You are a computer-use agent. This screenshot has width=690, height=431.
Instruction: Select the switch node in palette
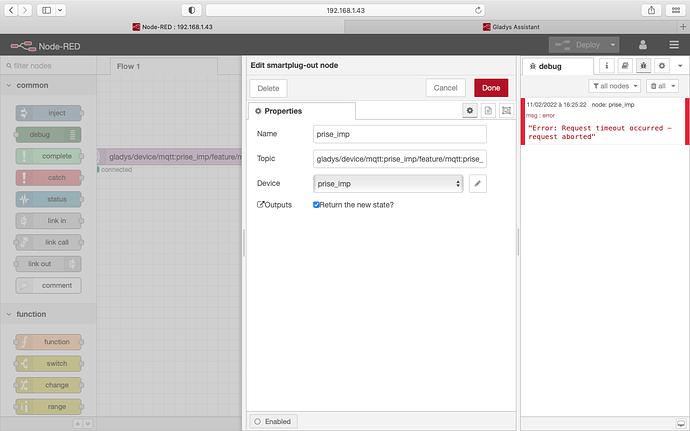(x=48, y=364)
